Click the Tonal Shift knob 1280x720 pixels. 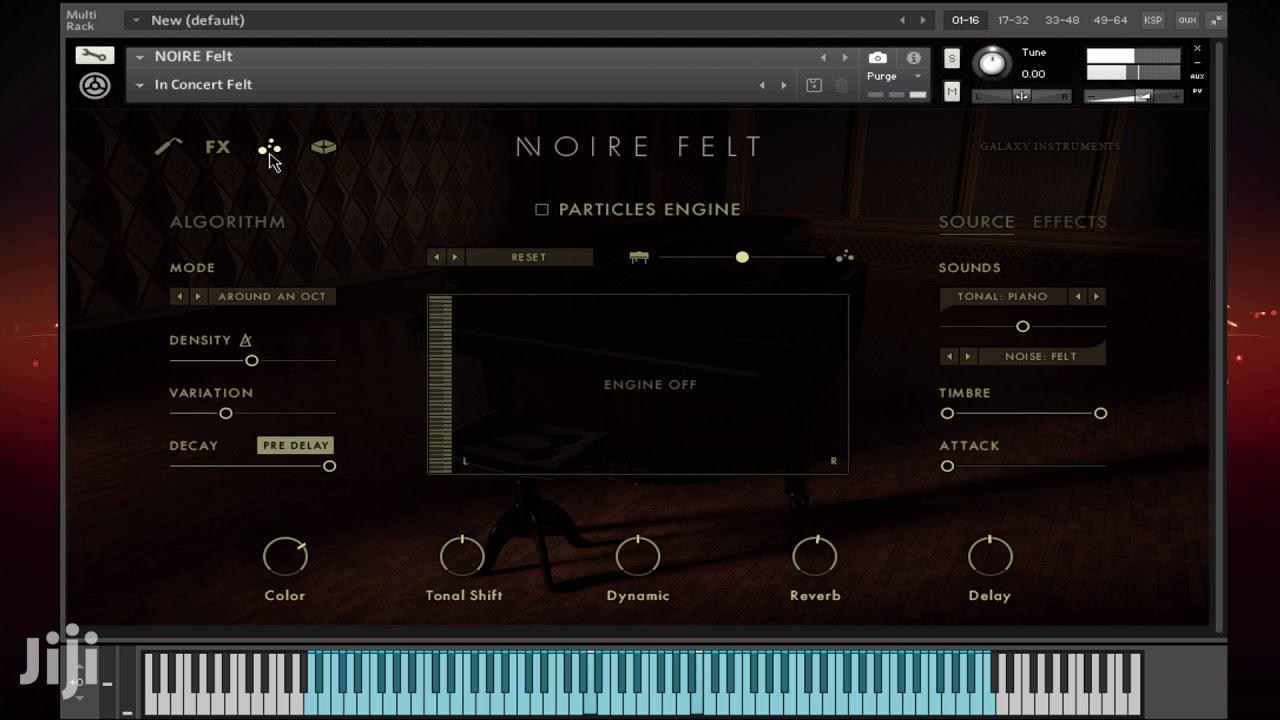pos(462,556)
